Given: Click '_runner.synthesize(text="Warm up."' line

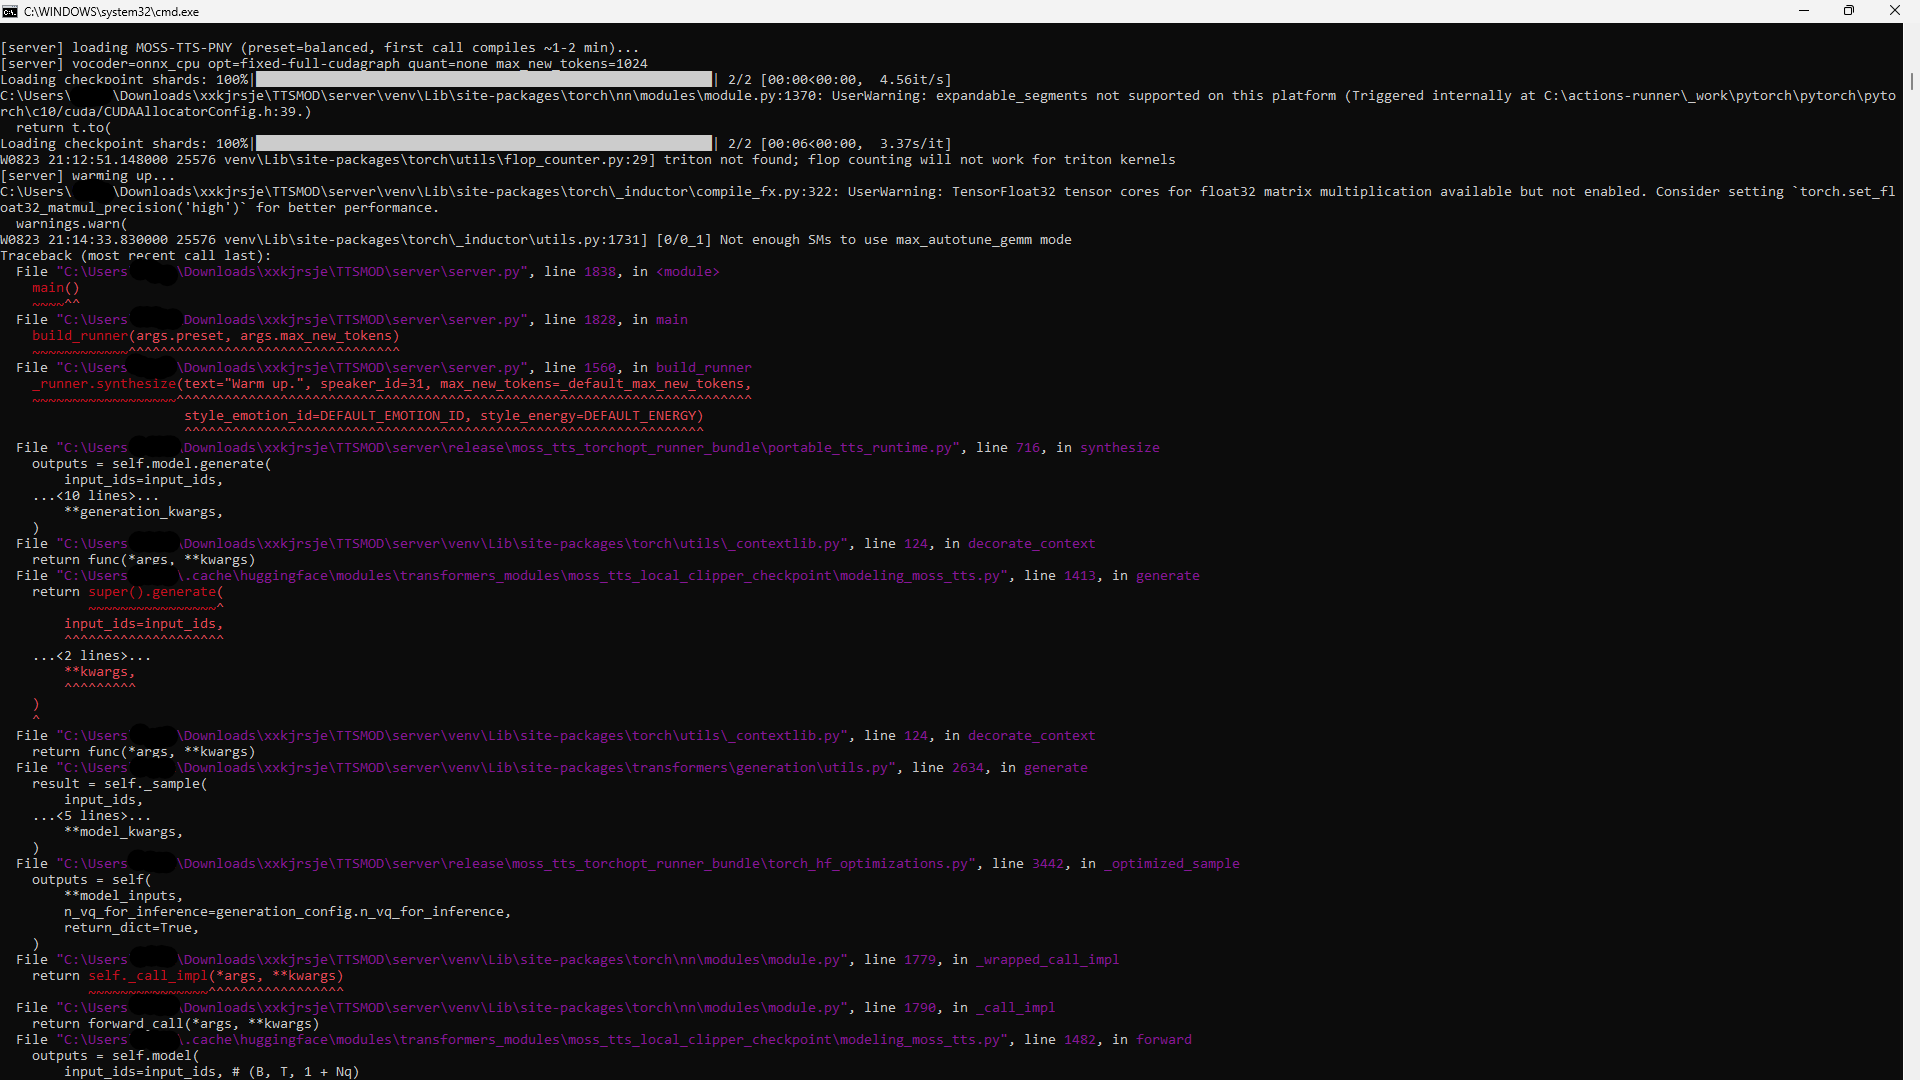Looking at the screenshot, I should pos(392,384).
